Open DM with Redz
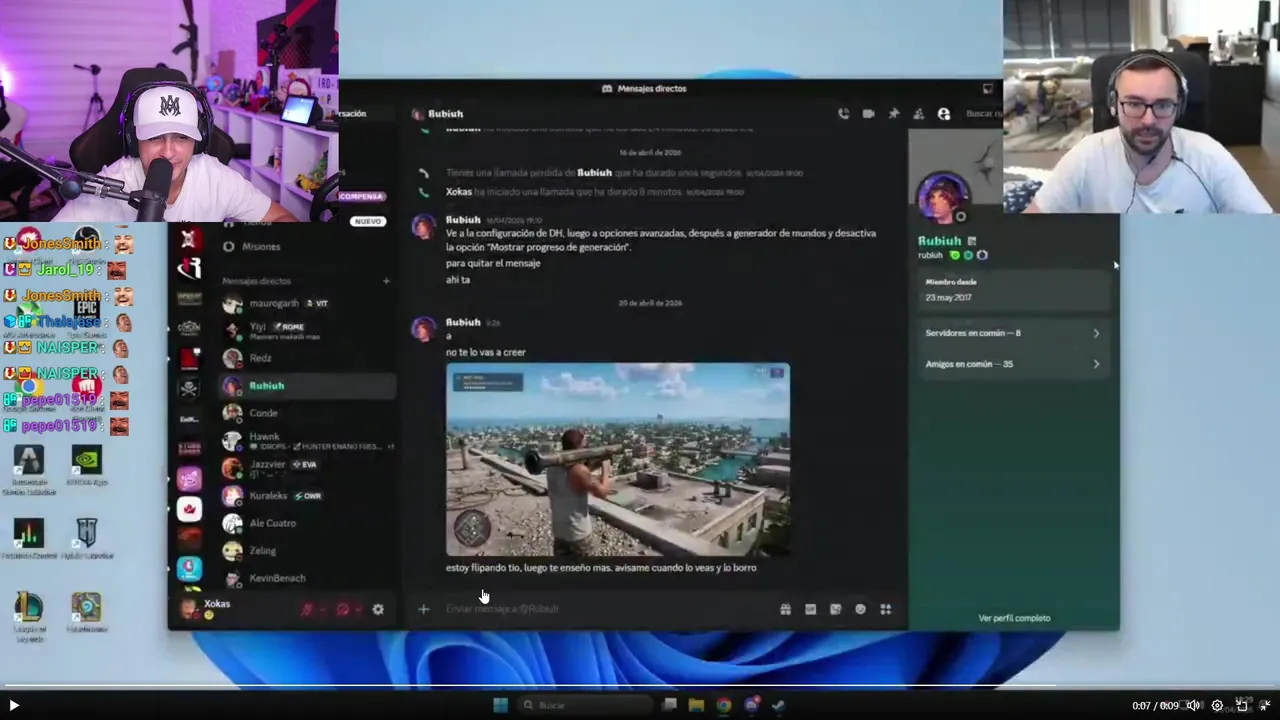 point(308,358)
